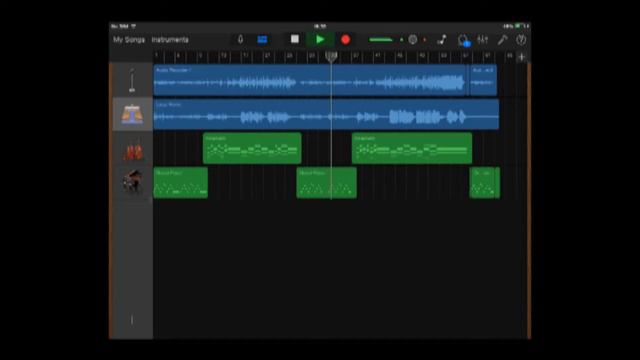This screenshot has height=360, width=640.
Task: Select the blue Tracks view button
Action: tap(262, 40)
